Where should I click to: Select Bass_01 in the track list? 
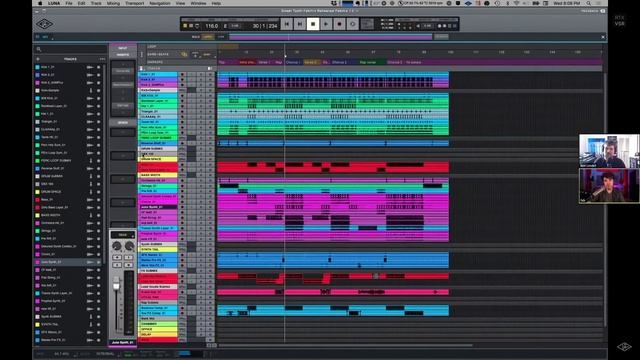click(x=47, y=200)
